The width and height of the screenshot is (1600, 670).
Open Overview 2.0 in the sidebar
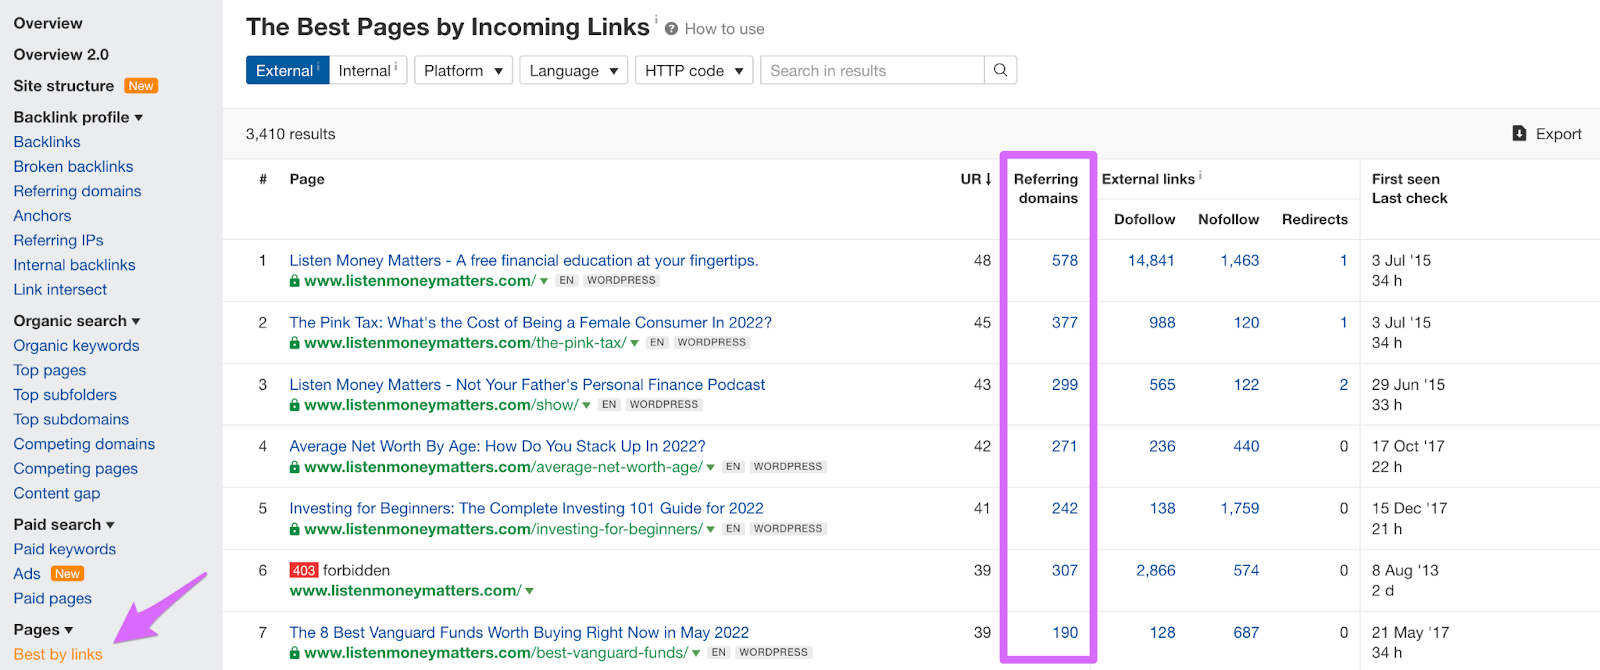61,55
